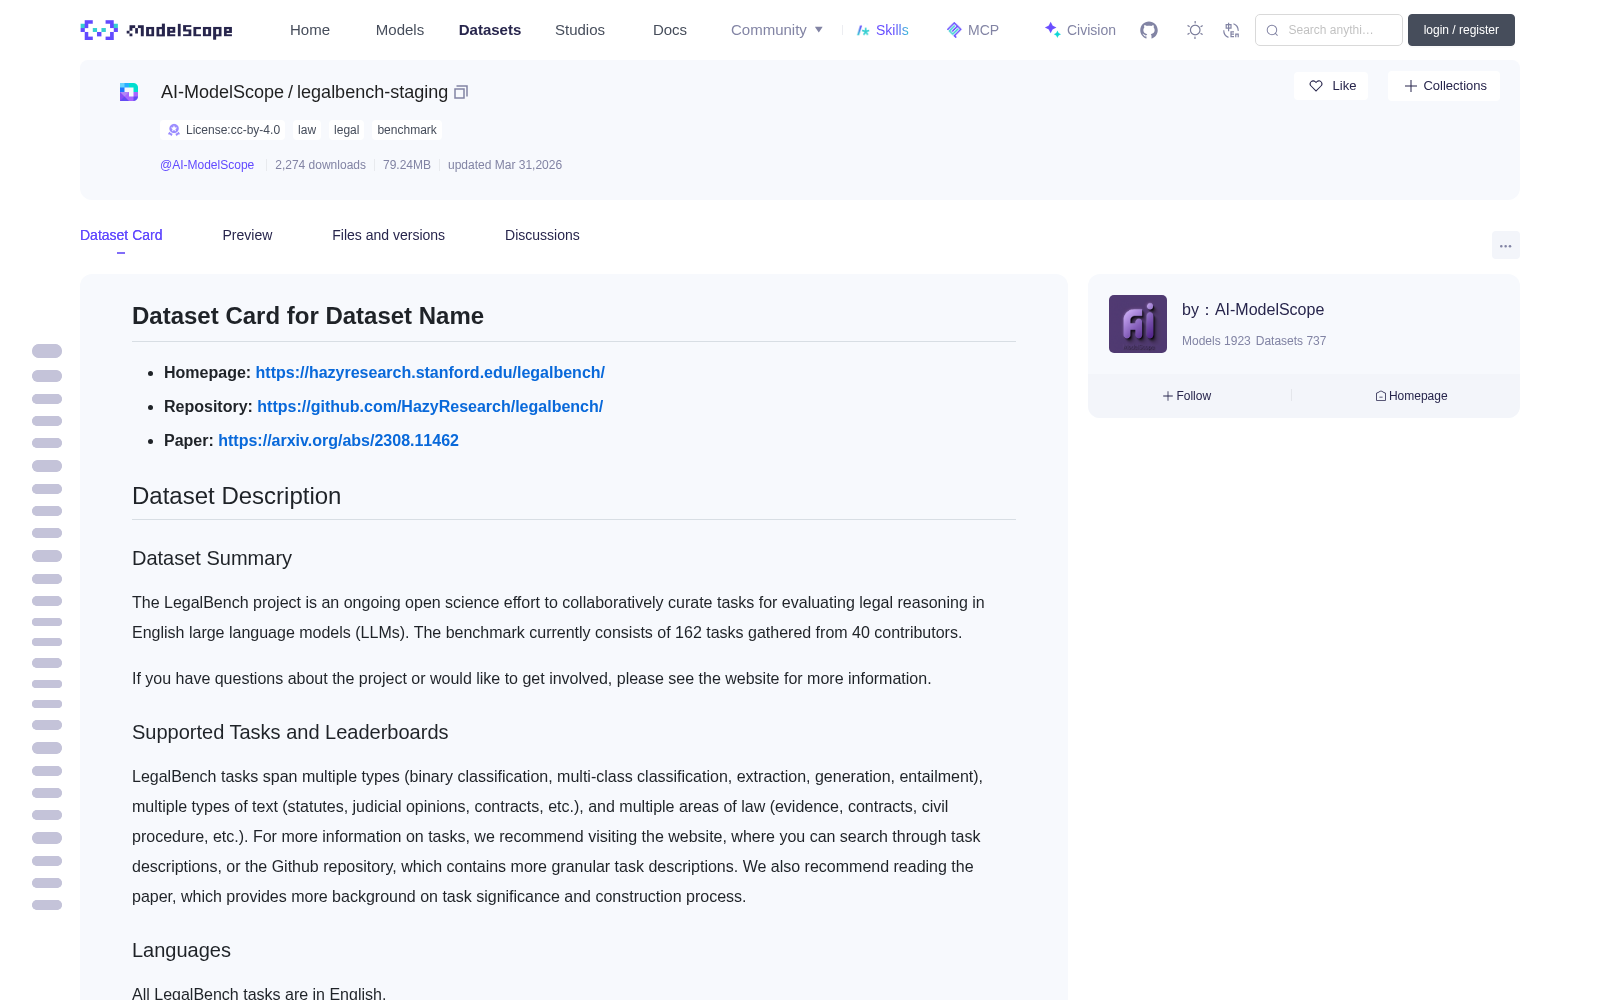
Task: Switch to the Files and versions tab
Action: (388, 235)
